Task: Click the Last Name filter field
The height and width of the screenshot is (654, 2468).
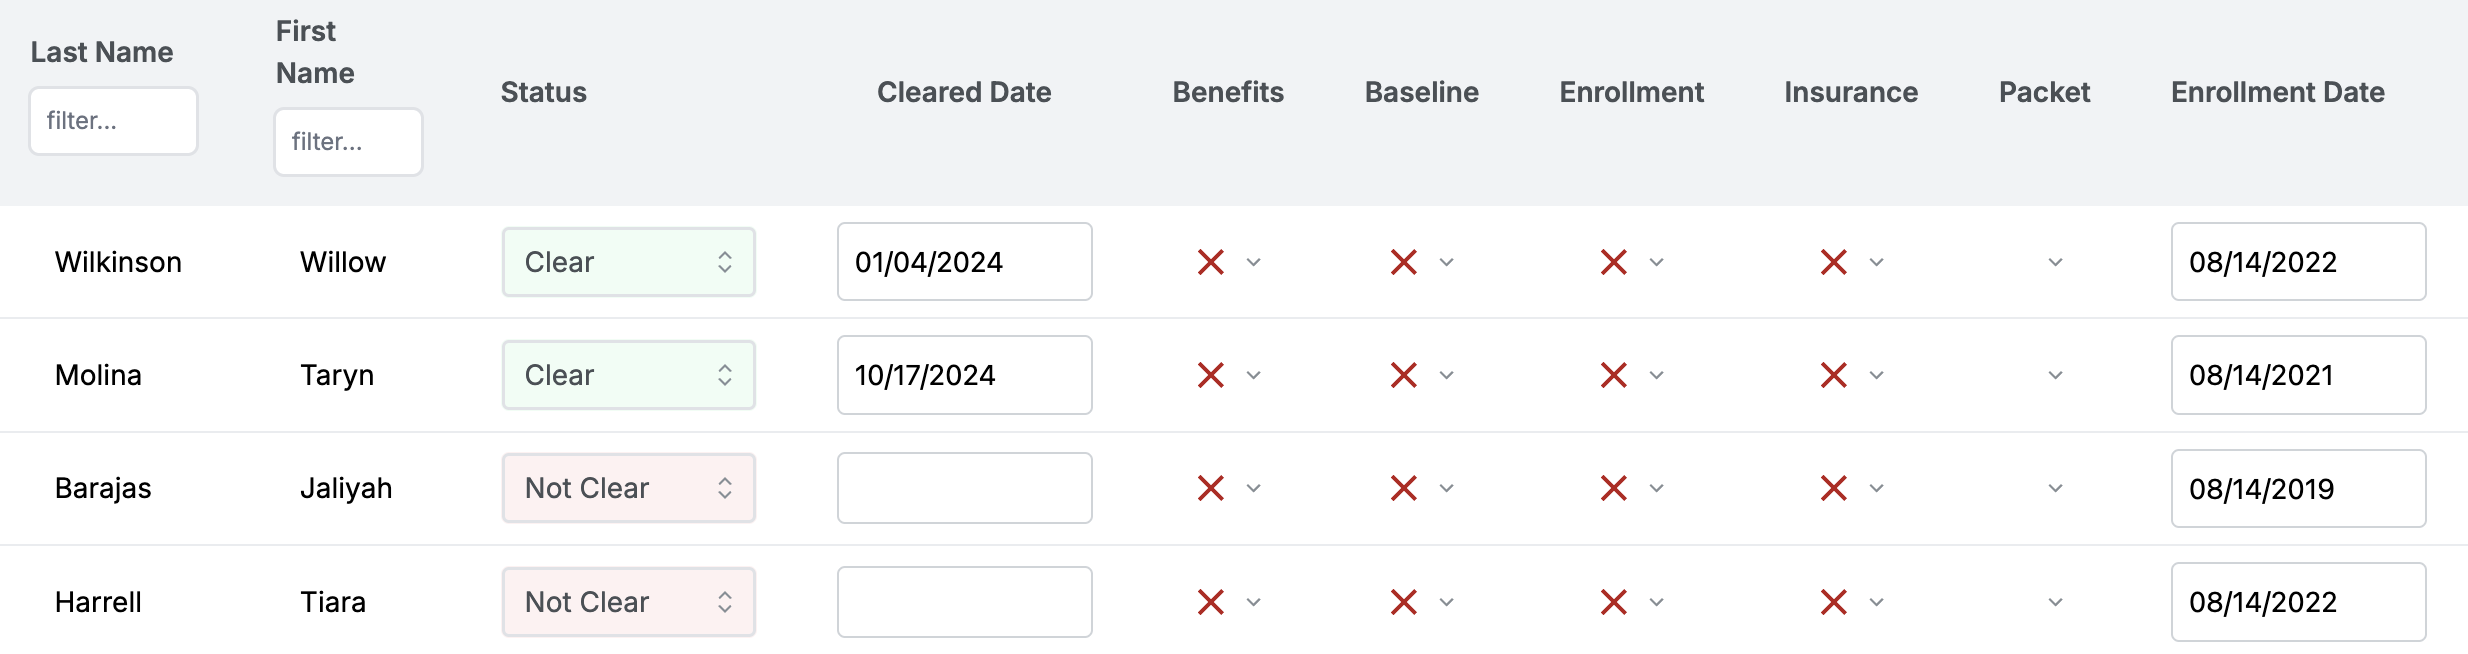Action: click(x=113, y=121)
